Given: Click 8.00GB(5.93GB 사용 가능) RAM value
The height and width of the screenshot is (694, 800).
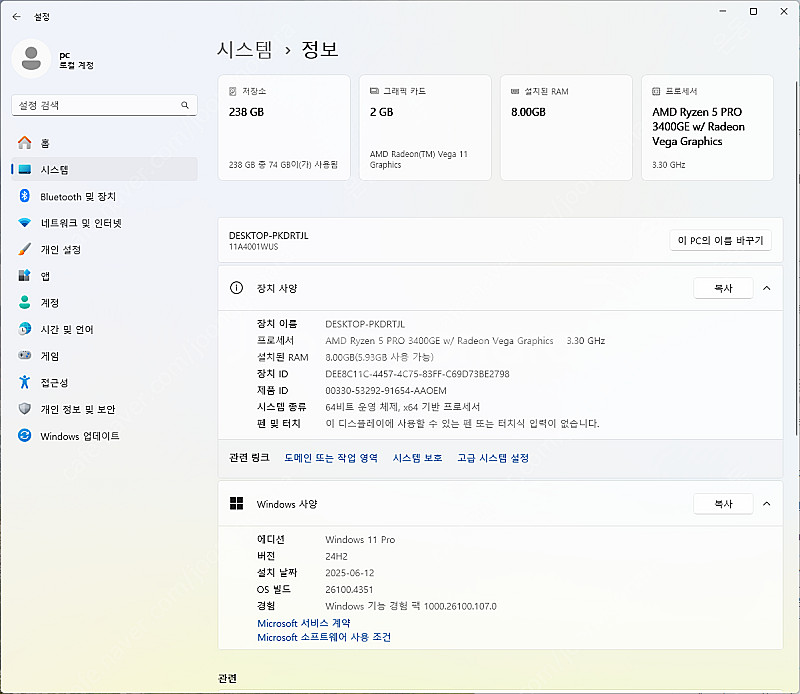Looking at the screenshot, I should [379, 357].
